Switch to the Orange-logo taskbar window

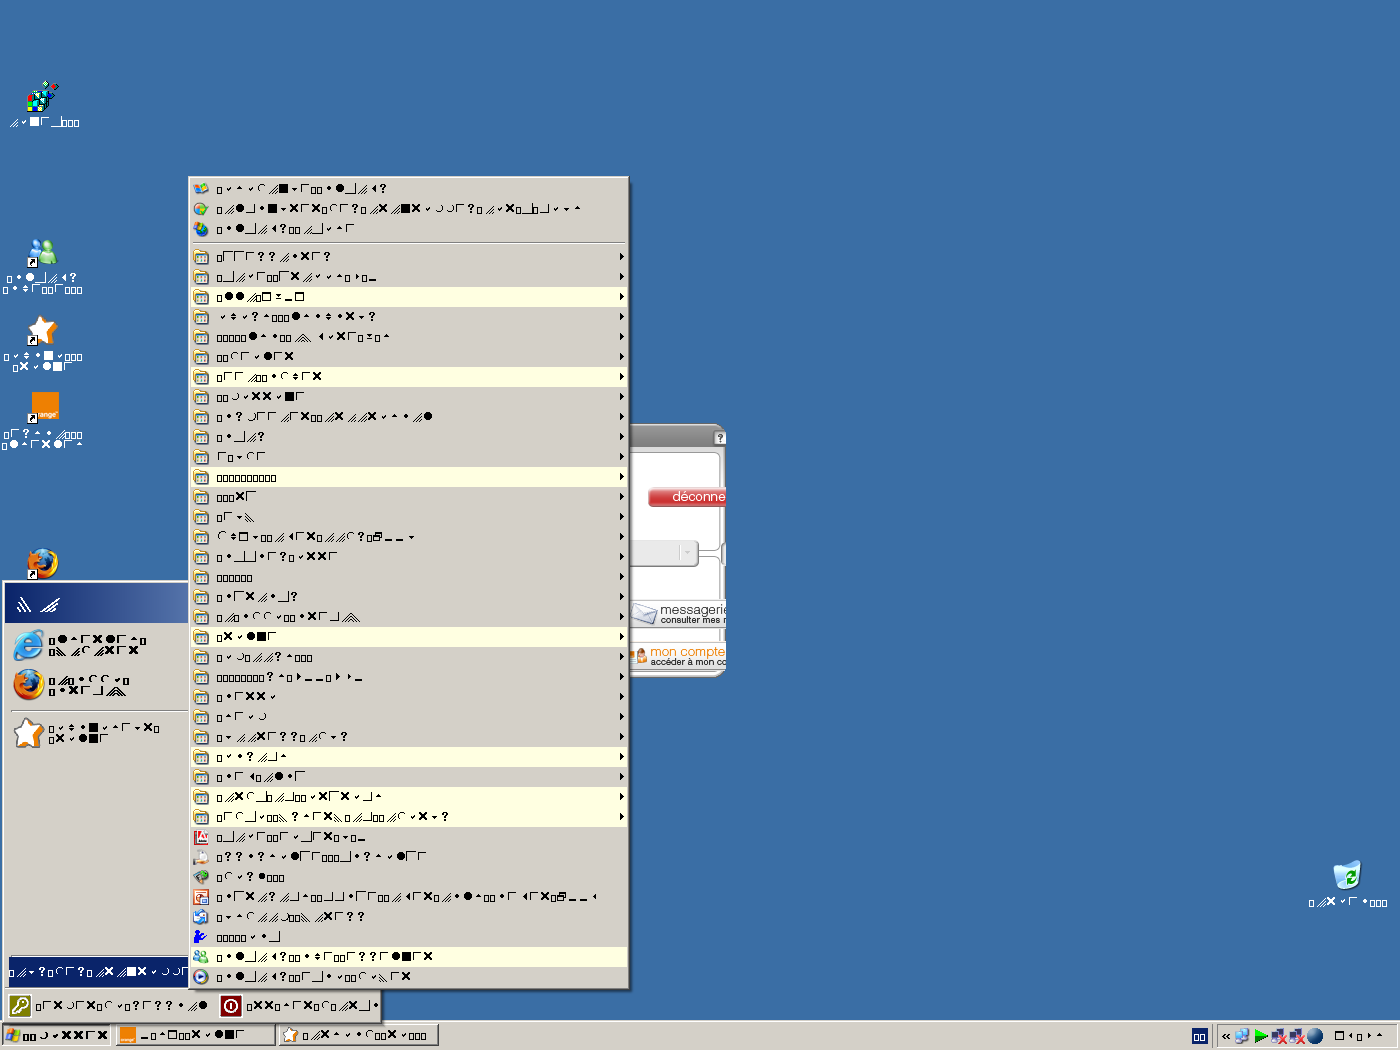(195, 1035)
